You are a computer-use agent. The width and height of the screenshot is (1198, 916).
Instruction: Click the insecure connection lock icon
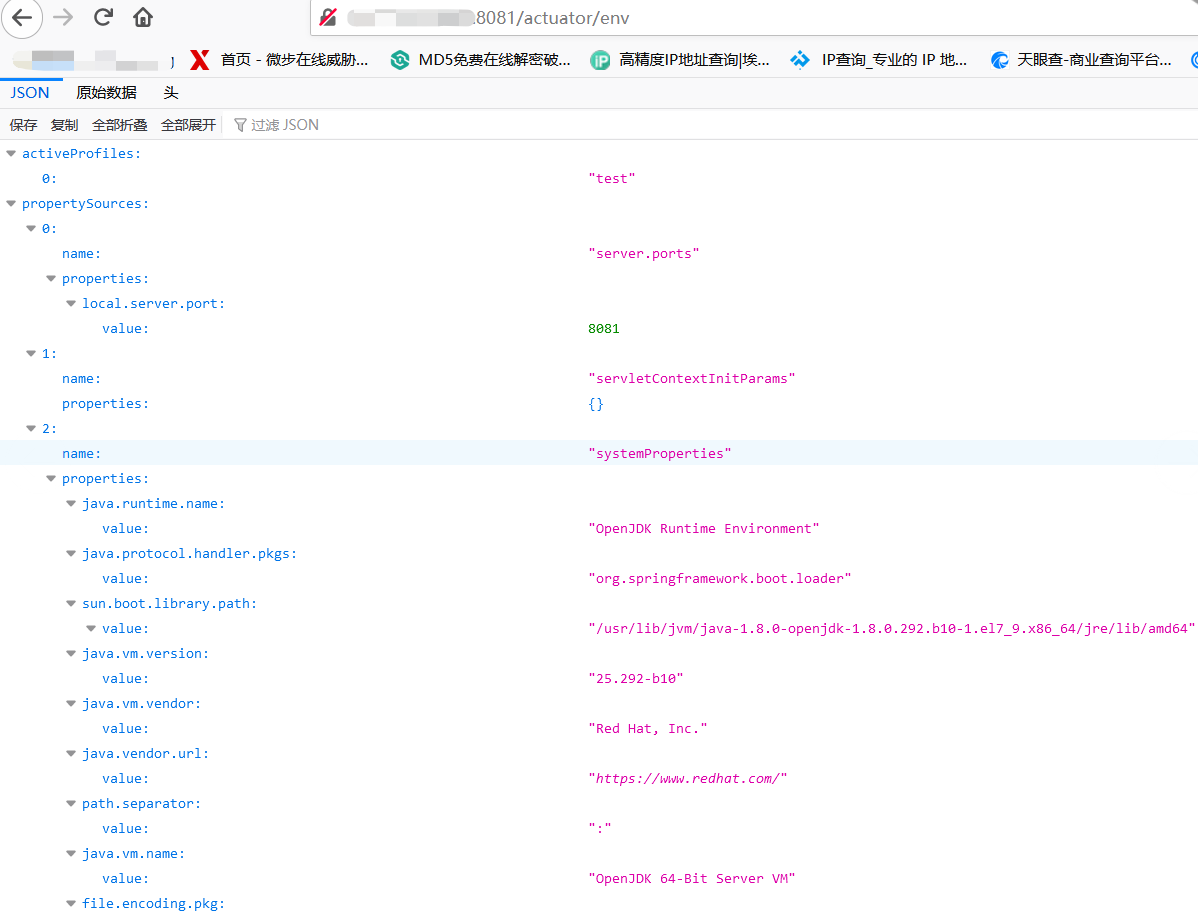(x=329, y=18)
